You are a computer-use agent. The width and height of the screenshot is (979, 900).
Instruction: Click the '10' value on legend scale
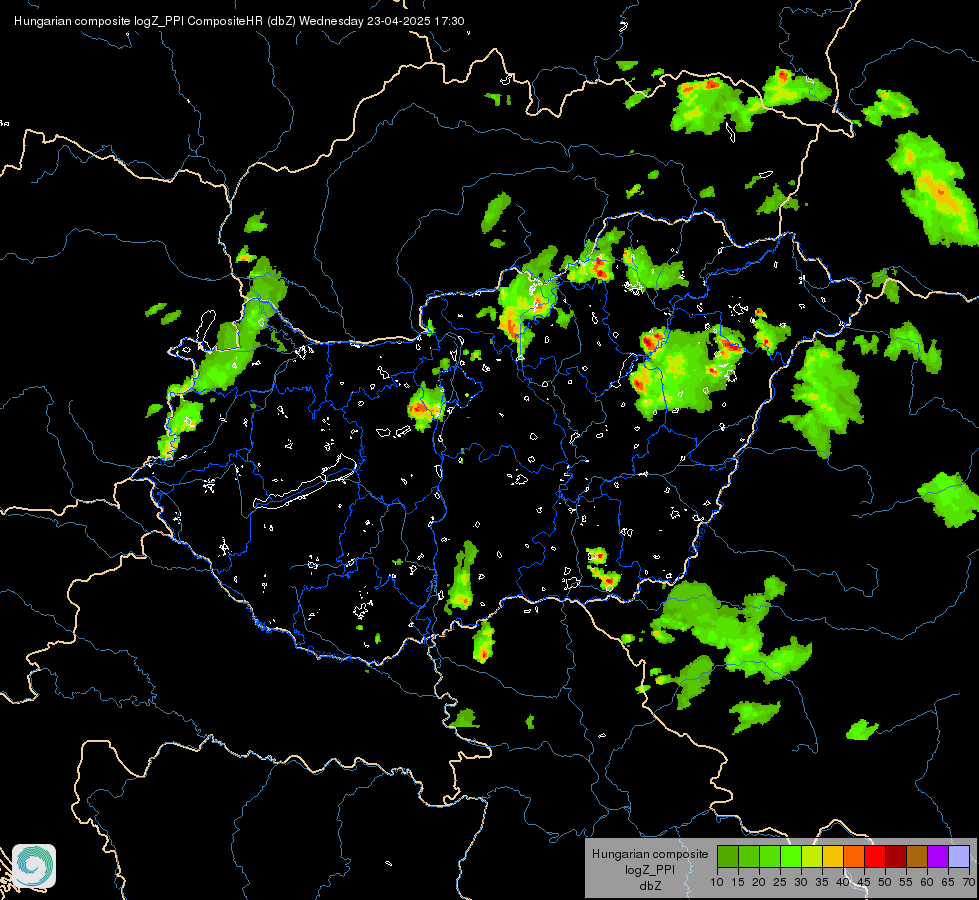717,882
